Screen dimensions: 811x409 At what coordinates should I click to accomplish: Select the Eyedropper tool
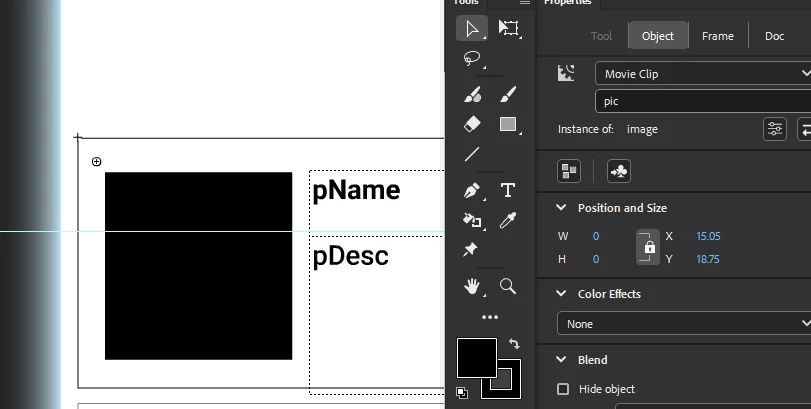tap(508, 221)
